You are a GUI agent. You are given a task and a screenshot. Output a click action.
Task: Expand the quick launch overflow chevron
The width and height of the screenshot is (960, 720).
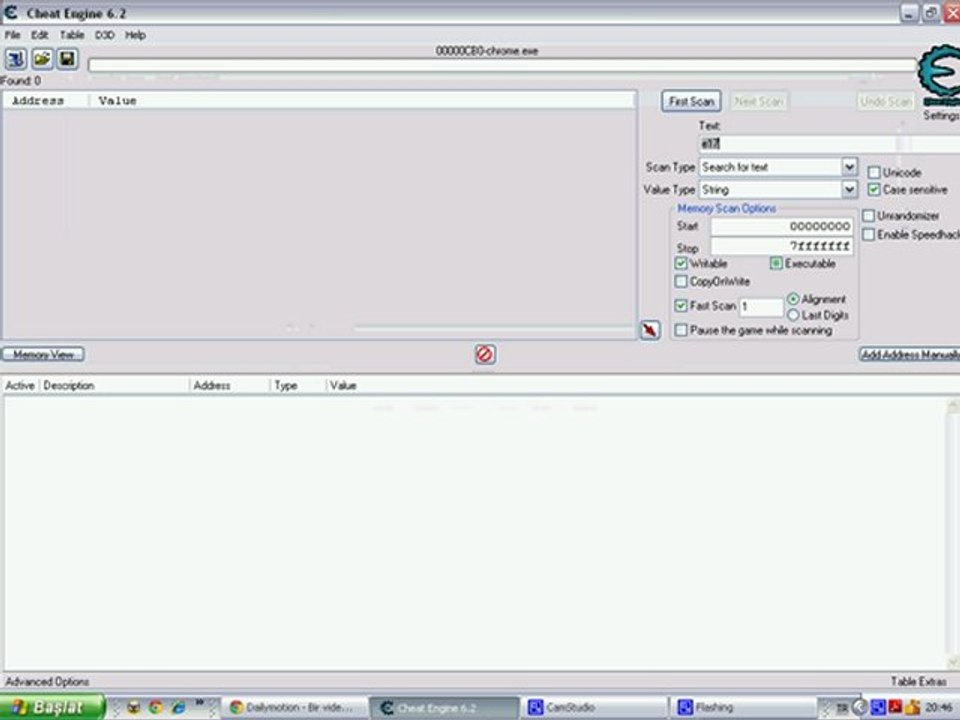click(200, 703)
